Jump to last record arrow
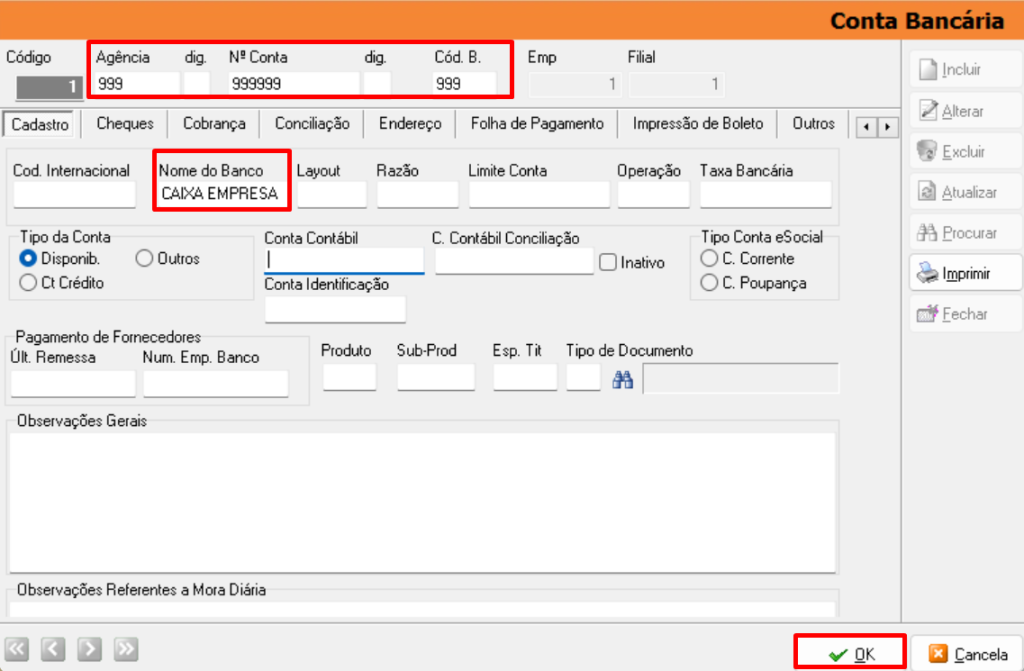The image size is (1024, 671). pos(125,649)
